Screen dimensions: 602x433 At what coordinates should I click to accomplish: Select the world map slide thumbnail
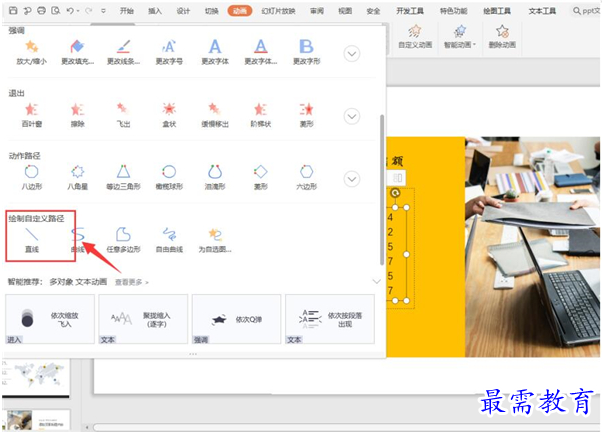click(36, 377)
